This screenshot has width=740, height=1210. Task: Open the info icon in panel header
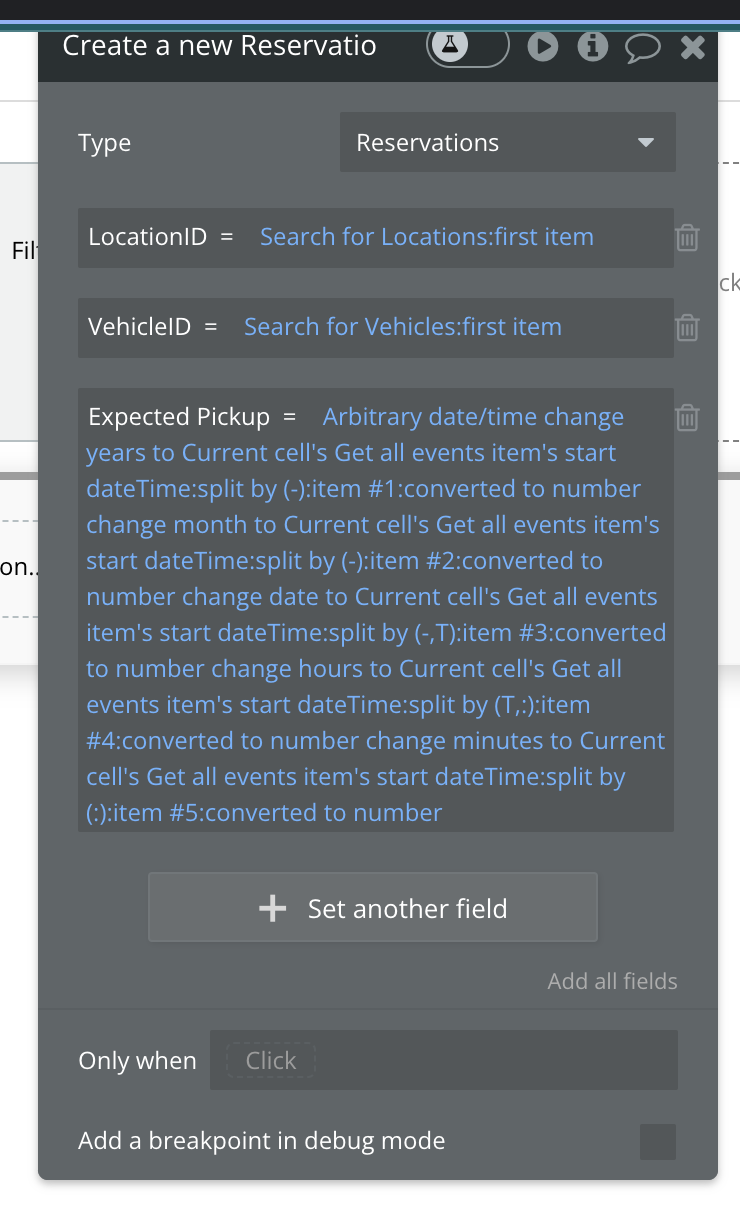click(x=593, y=46)
